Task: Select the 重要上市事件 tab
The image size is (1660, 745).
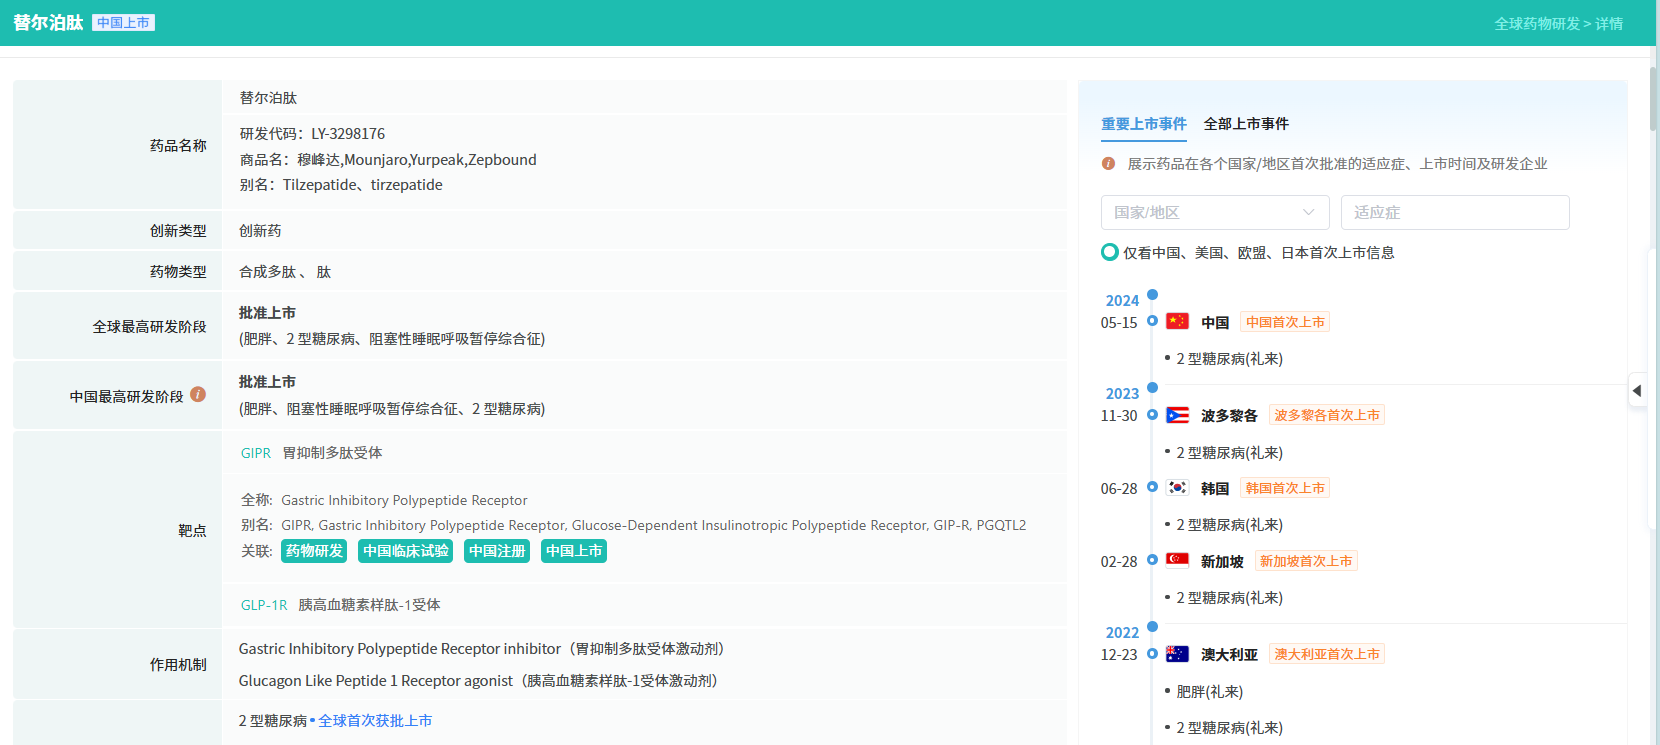Action: click(x=1143, y=124)
